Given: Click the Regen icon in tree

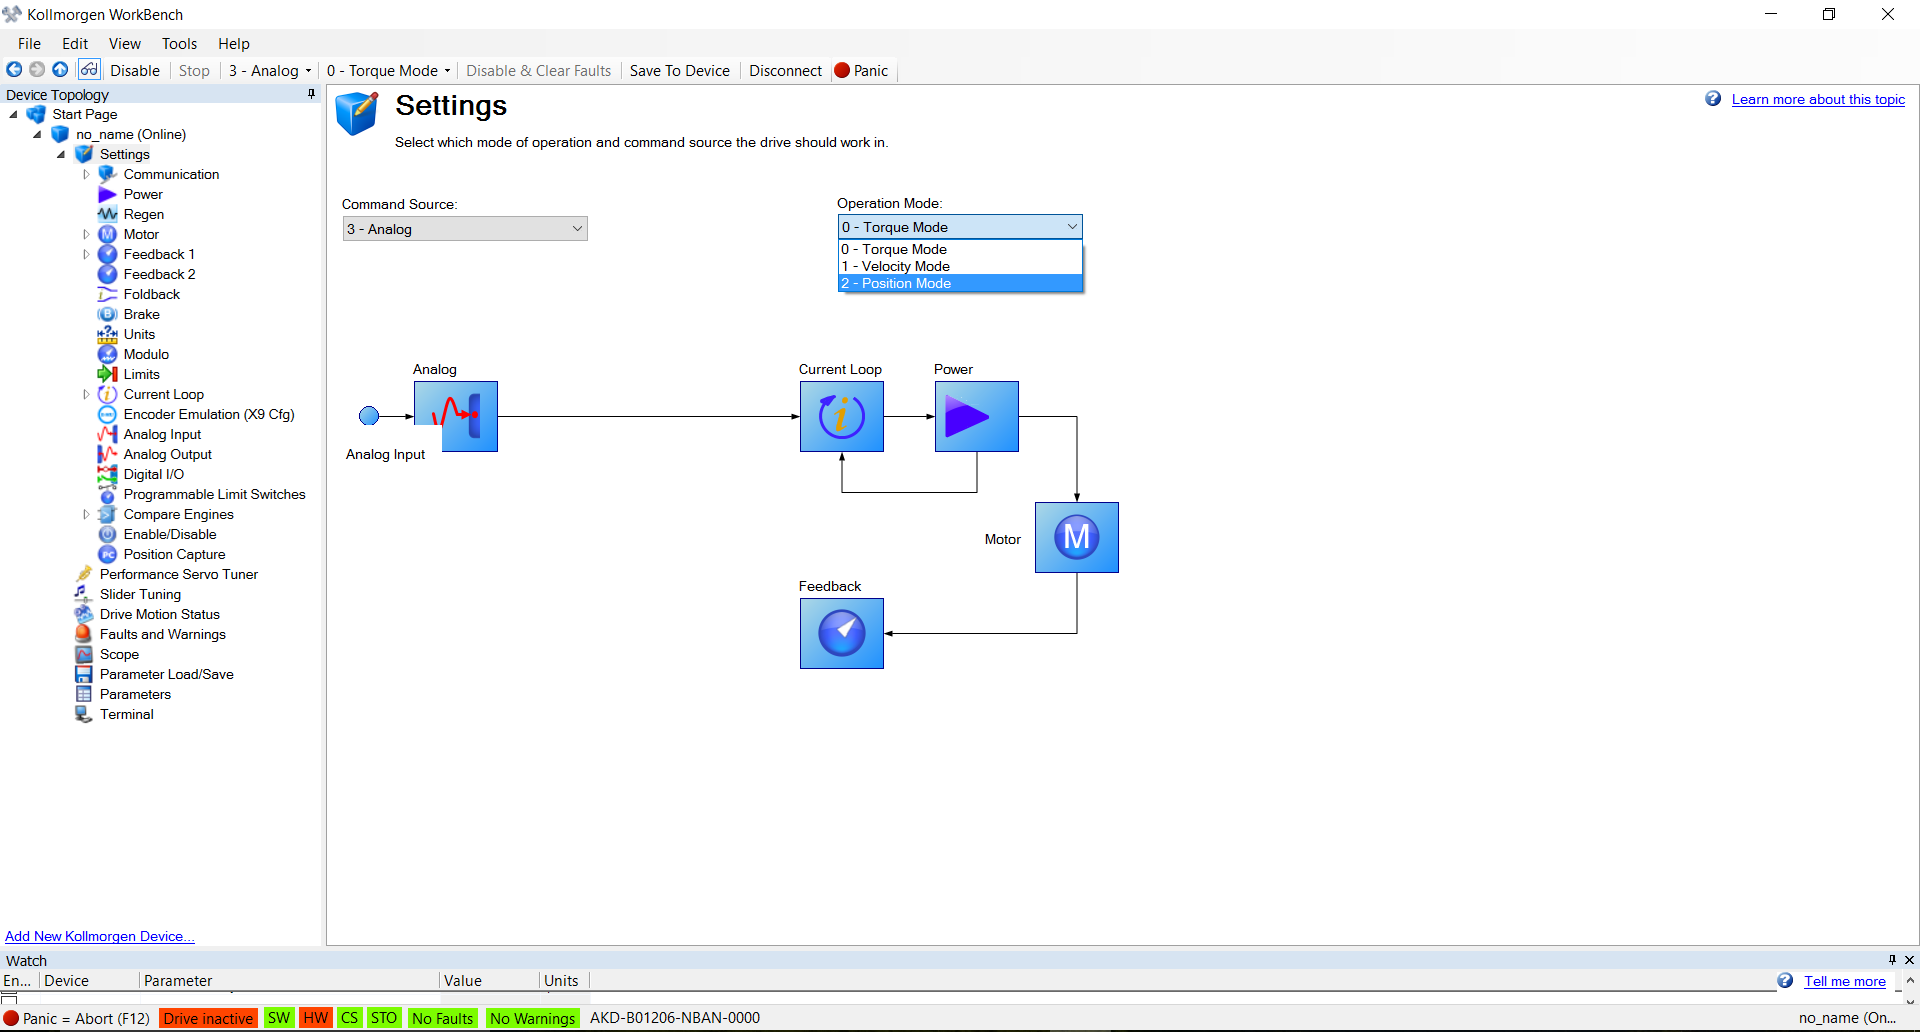Looking at the screenshot, I should (108, 214).
